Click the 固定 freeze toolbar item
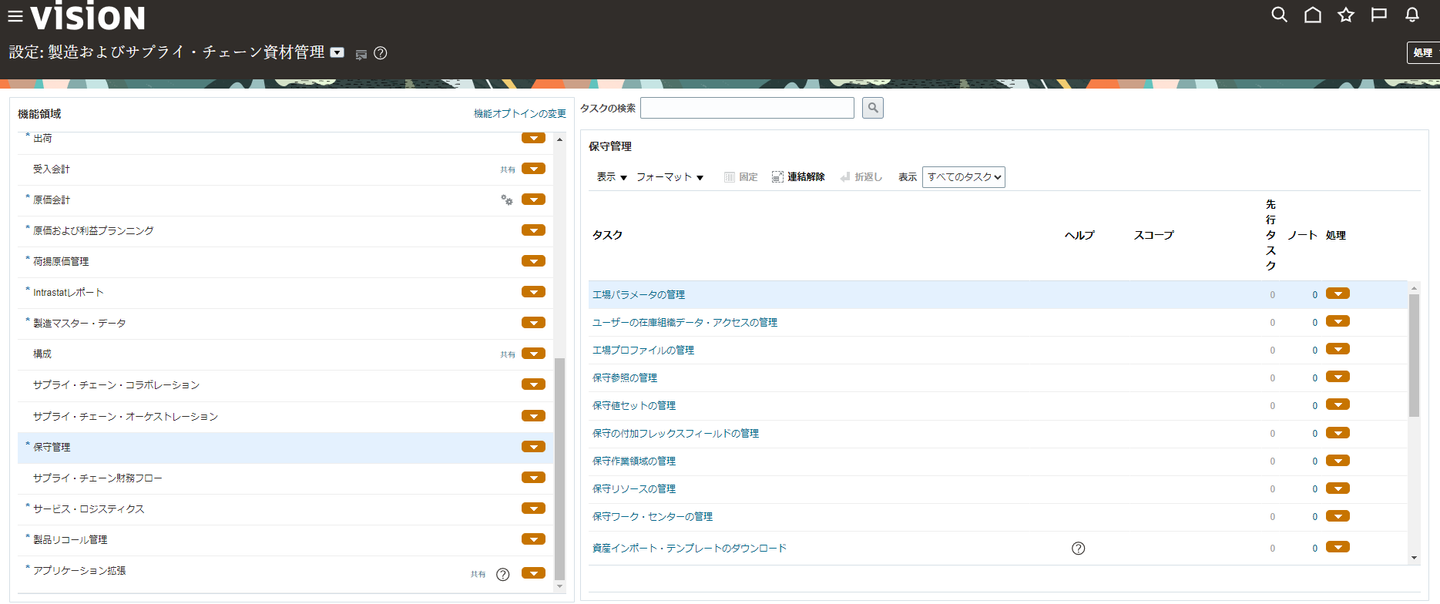This screenshot has height=604, width=1440. point(740,177)
